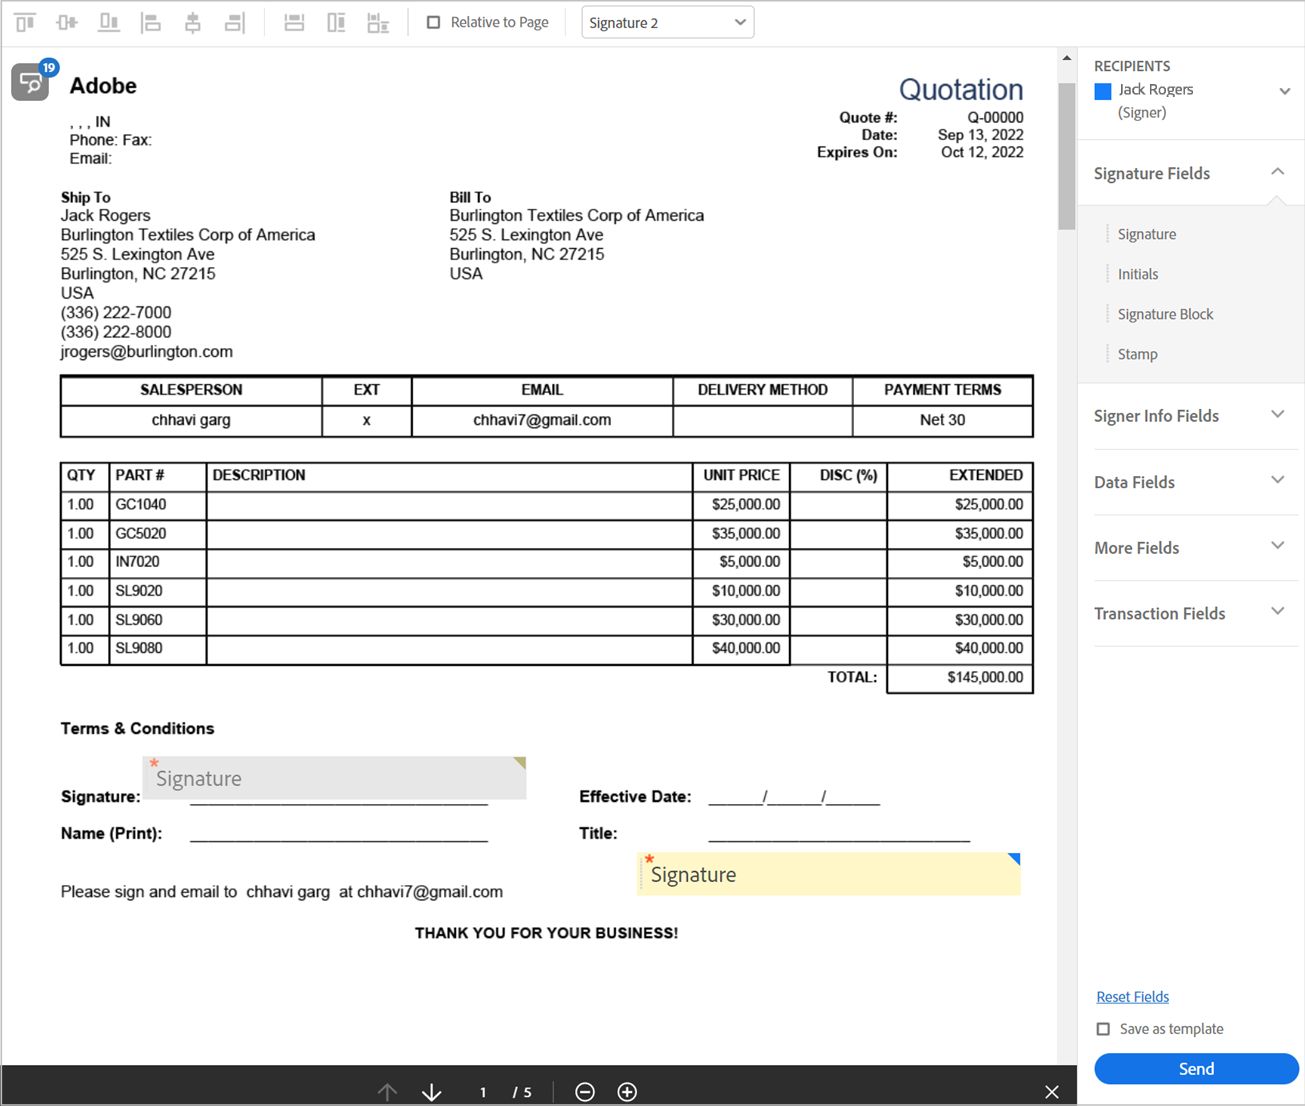Click the page number box
The image size is (1305, 1106).
point(483,1092)
